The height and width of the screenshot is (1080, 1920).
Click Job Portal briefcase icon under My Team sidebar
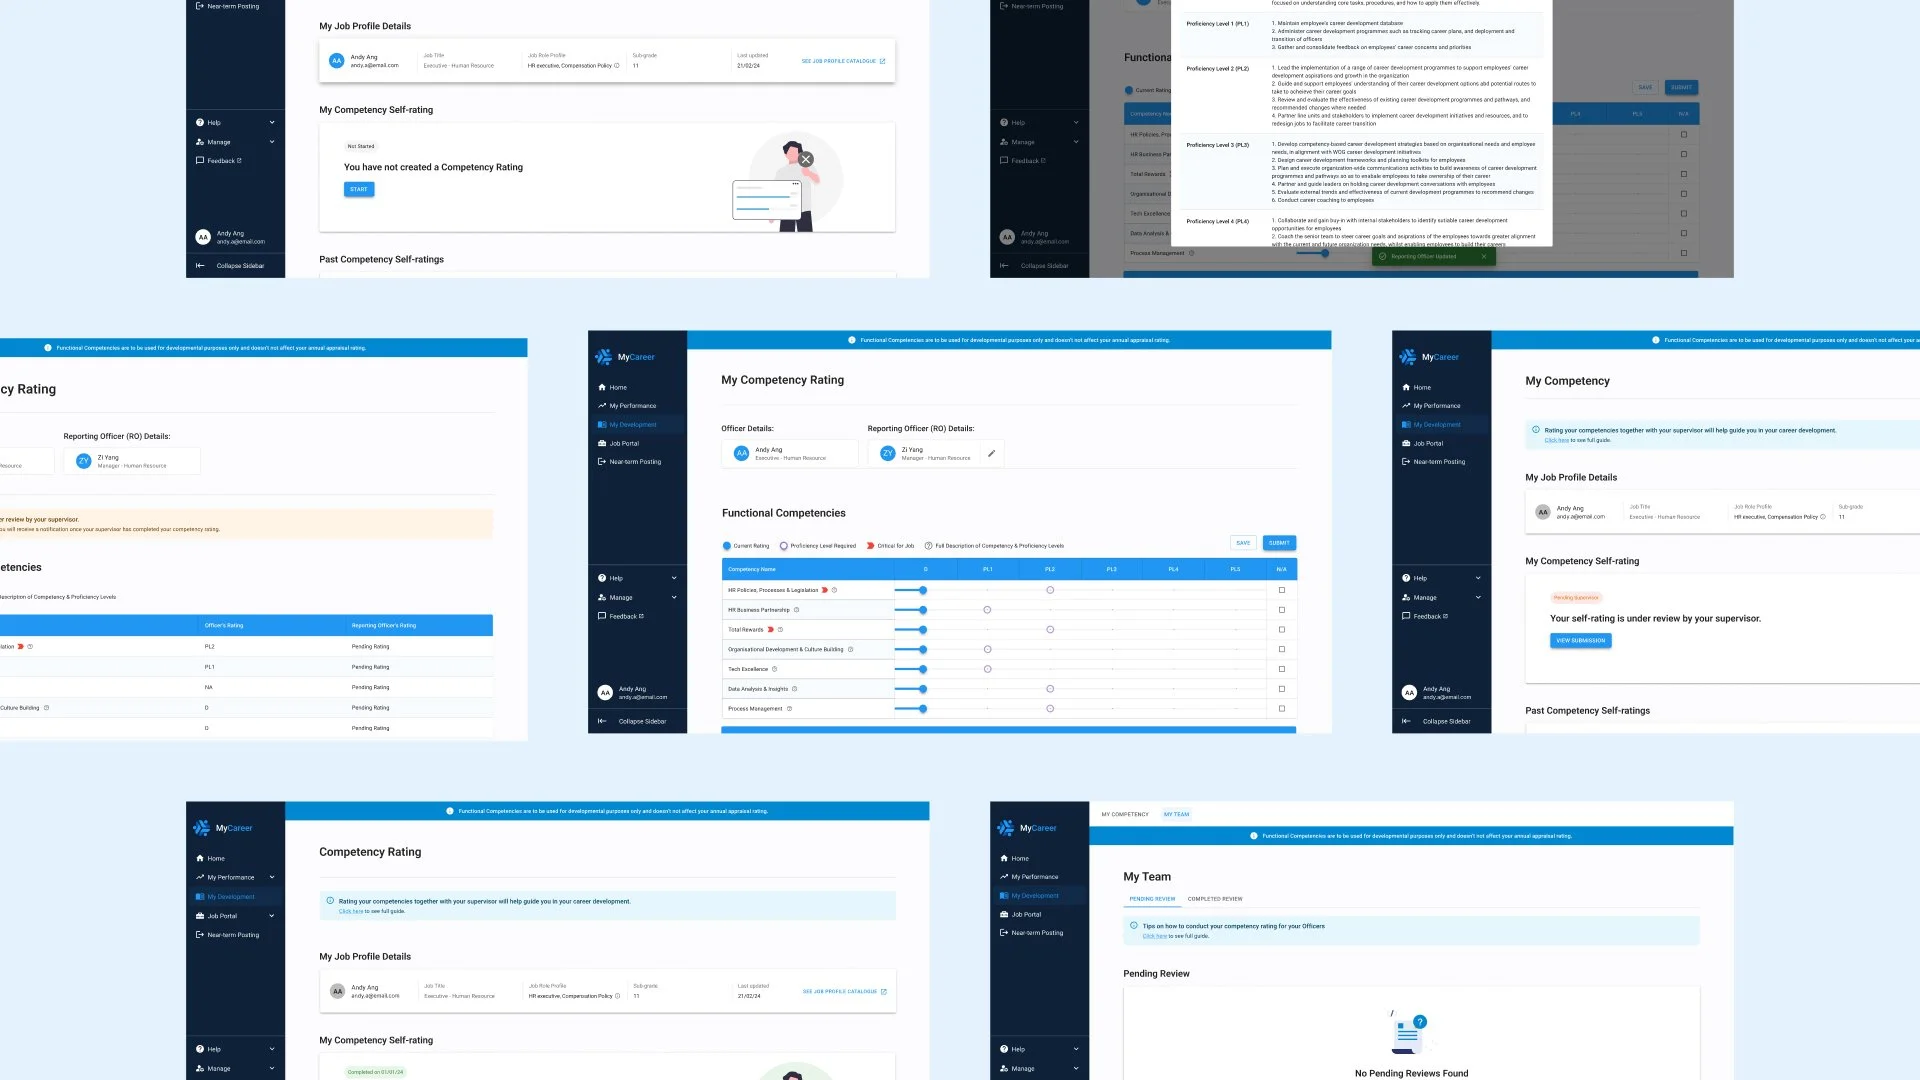[x=1004, y=914]
